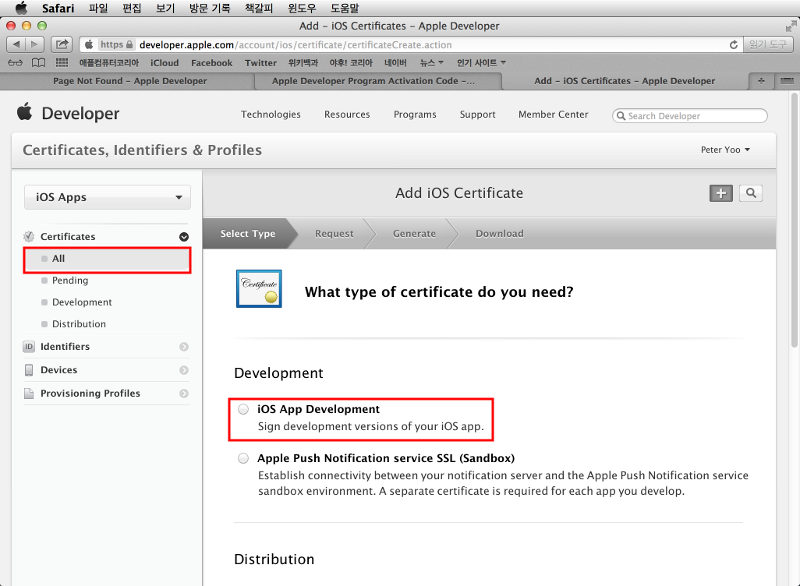The width and height of the screenshot is (800, 586).
Task: Open the 방문 기록 menu
Action: click(x=209, y=8)
